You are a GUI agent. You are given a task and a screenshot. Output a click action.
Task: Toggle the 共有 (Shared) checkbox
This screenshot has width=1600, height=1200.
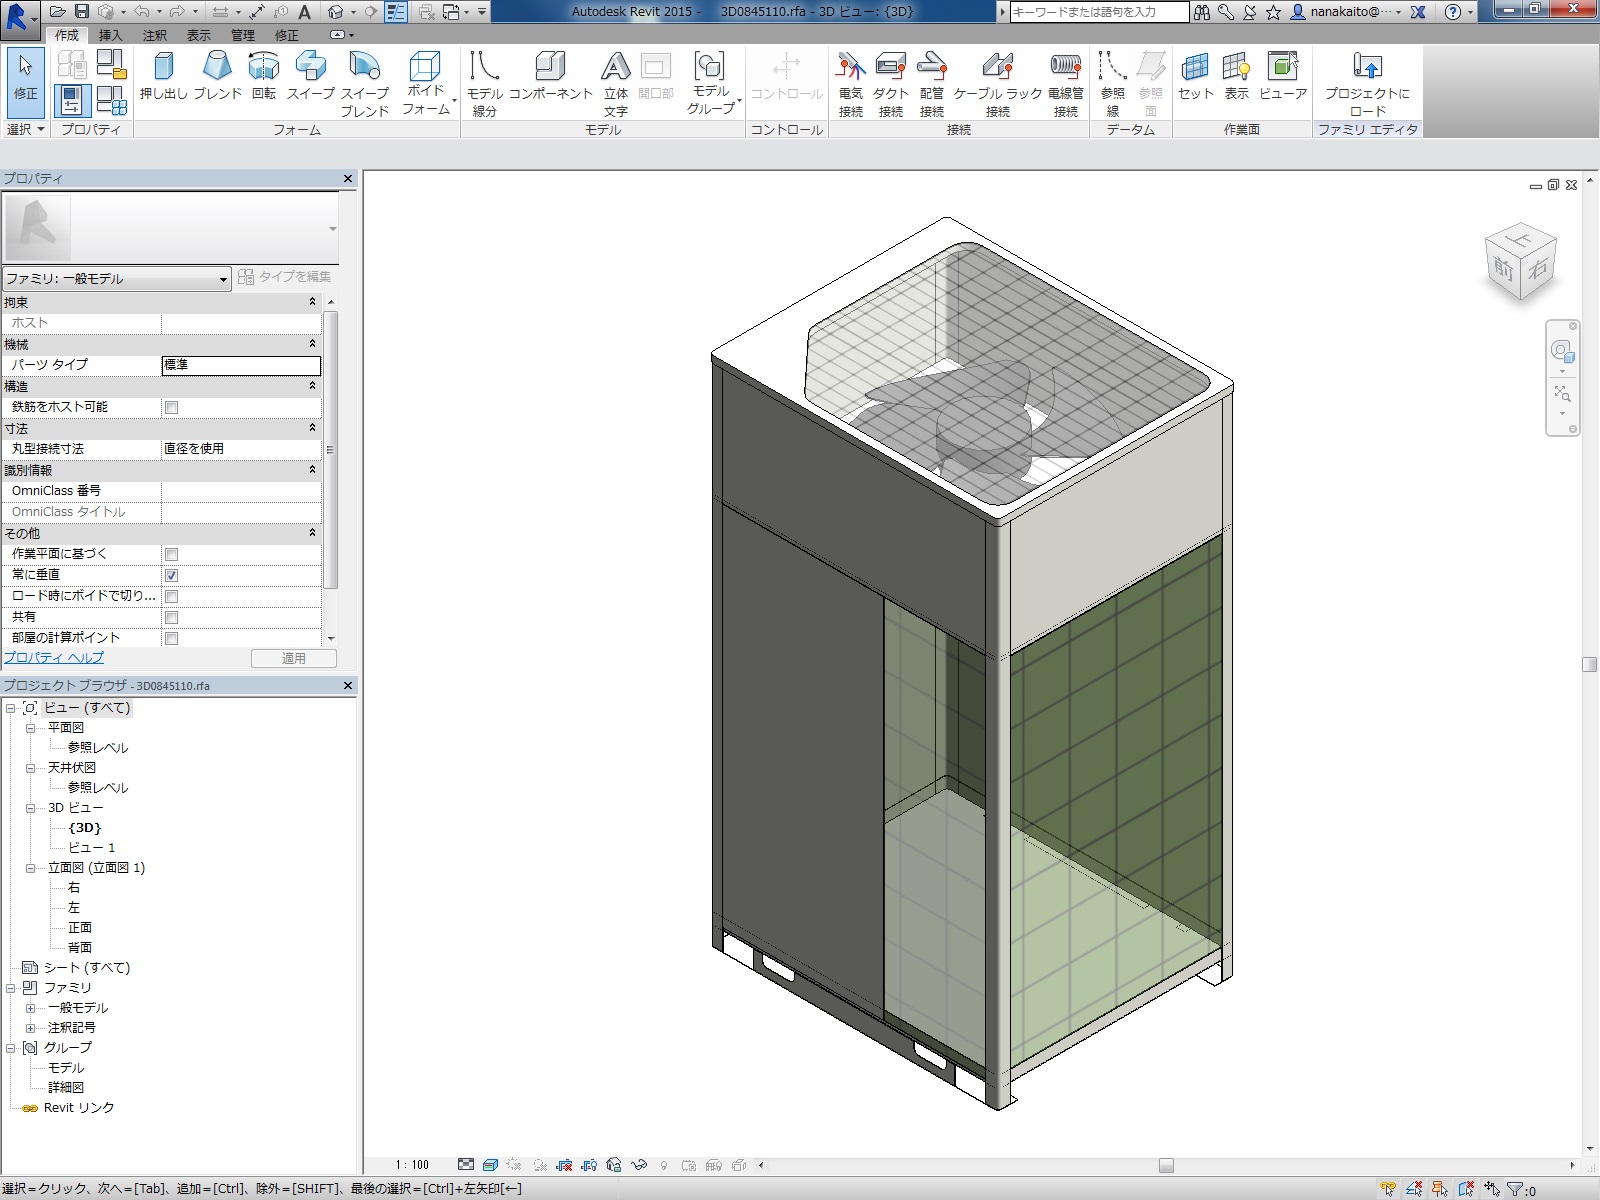pos(171,617)
